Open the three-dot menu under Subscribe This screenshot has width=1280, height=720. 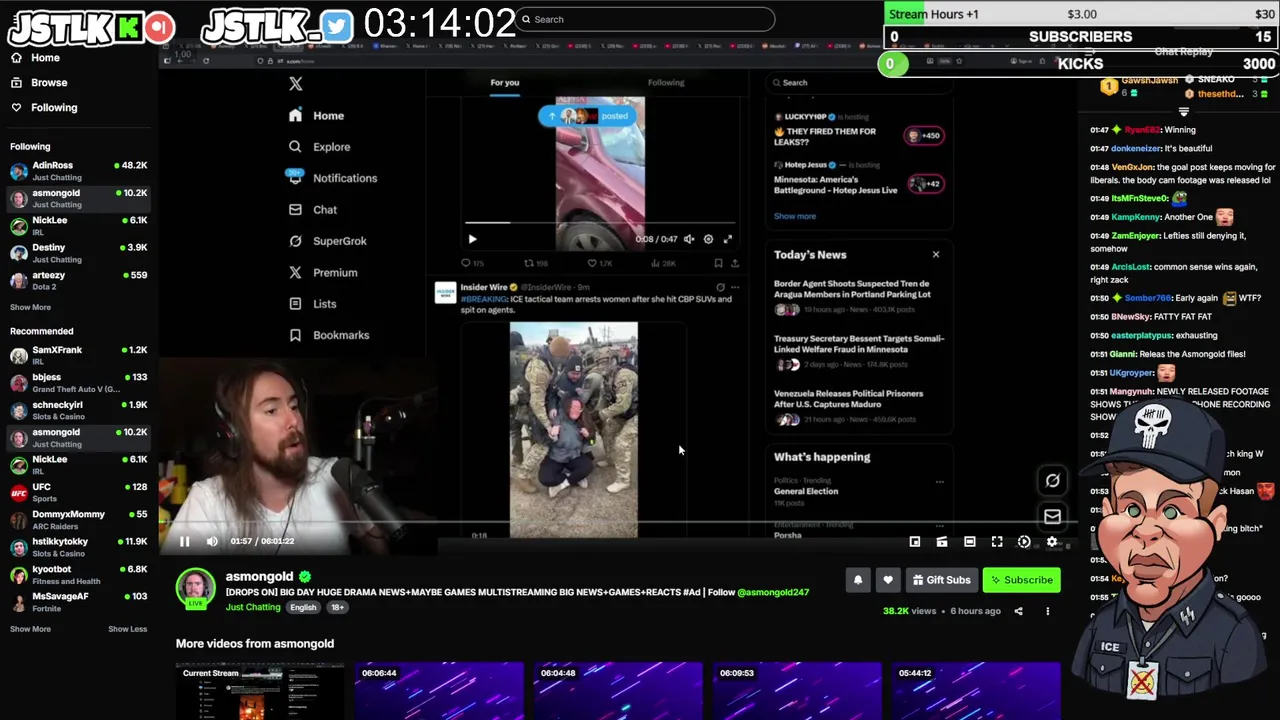click(1048, 611)
